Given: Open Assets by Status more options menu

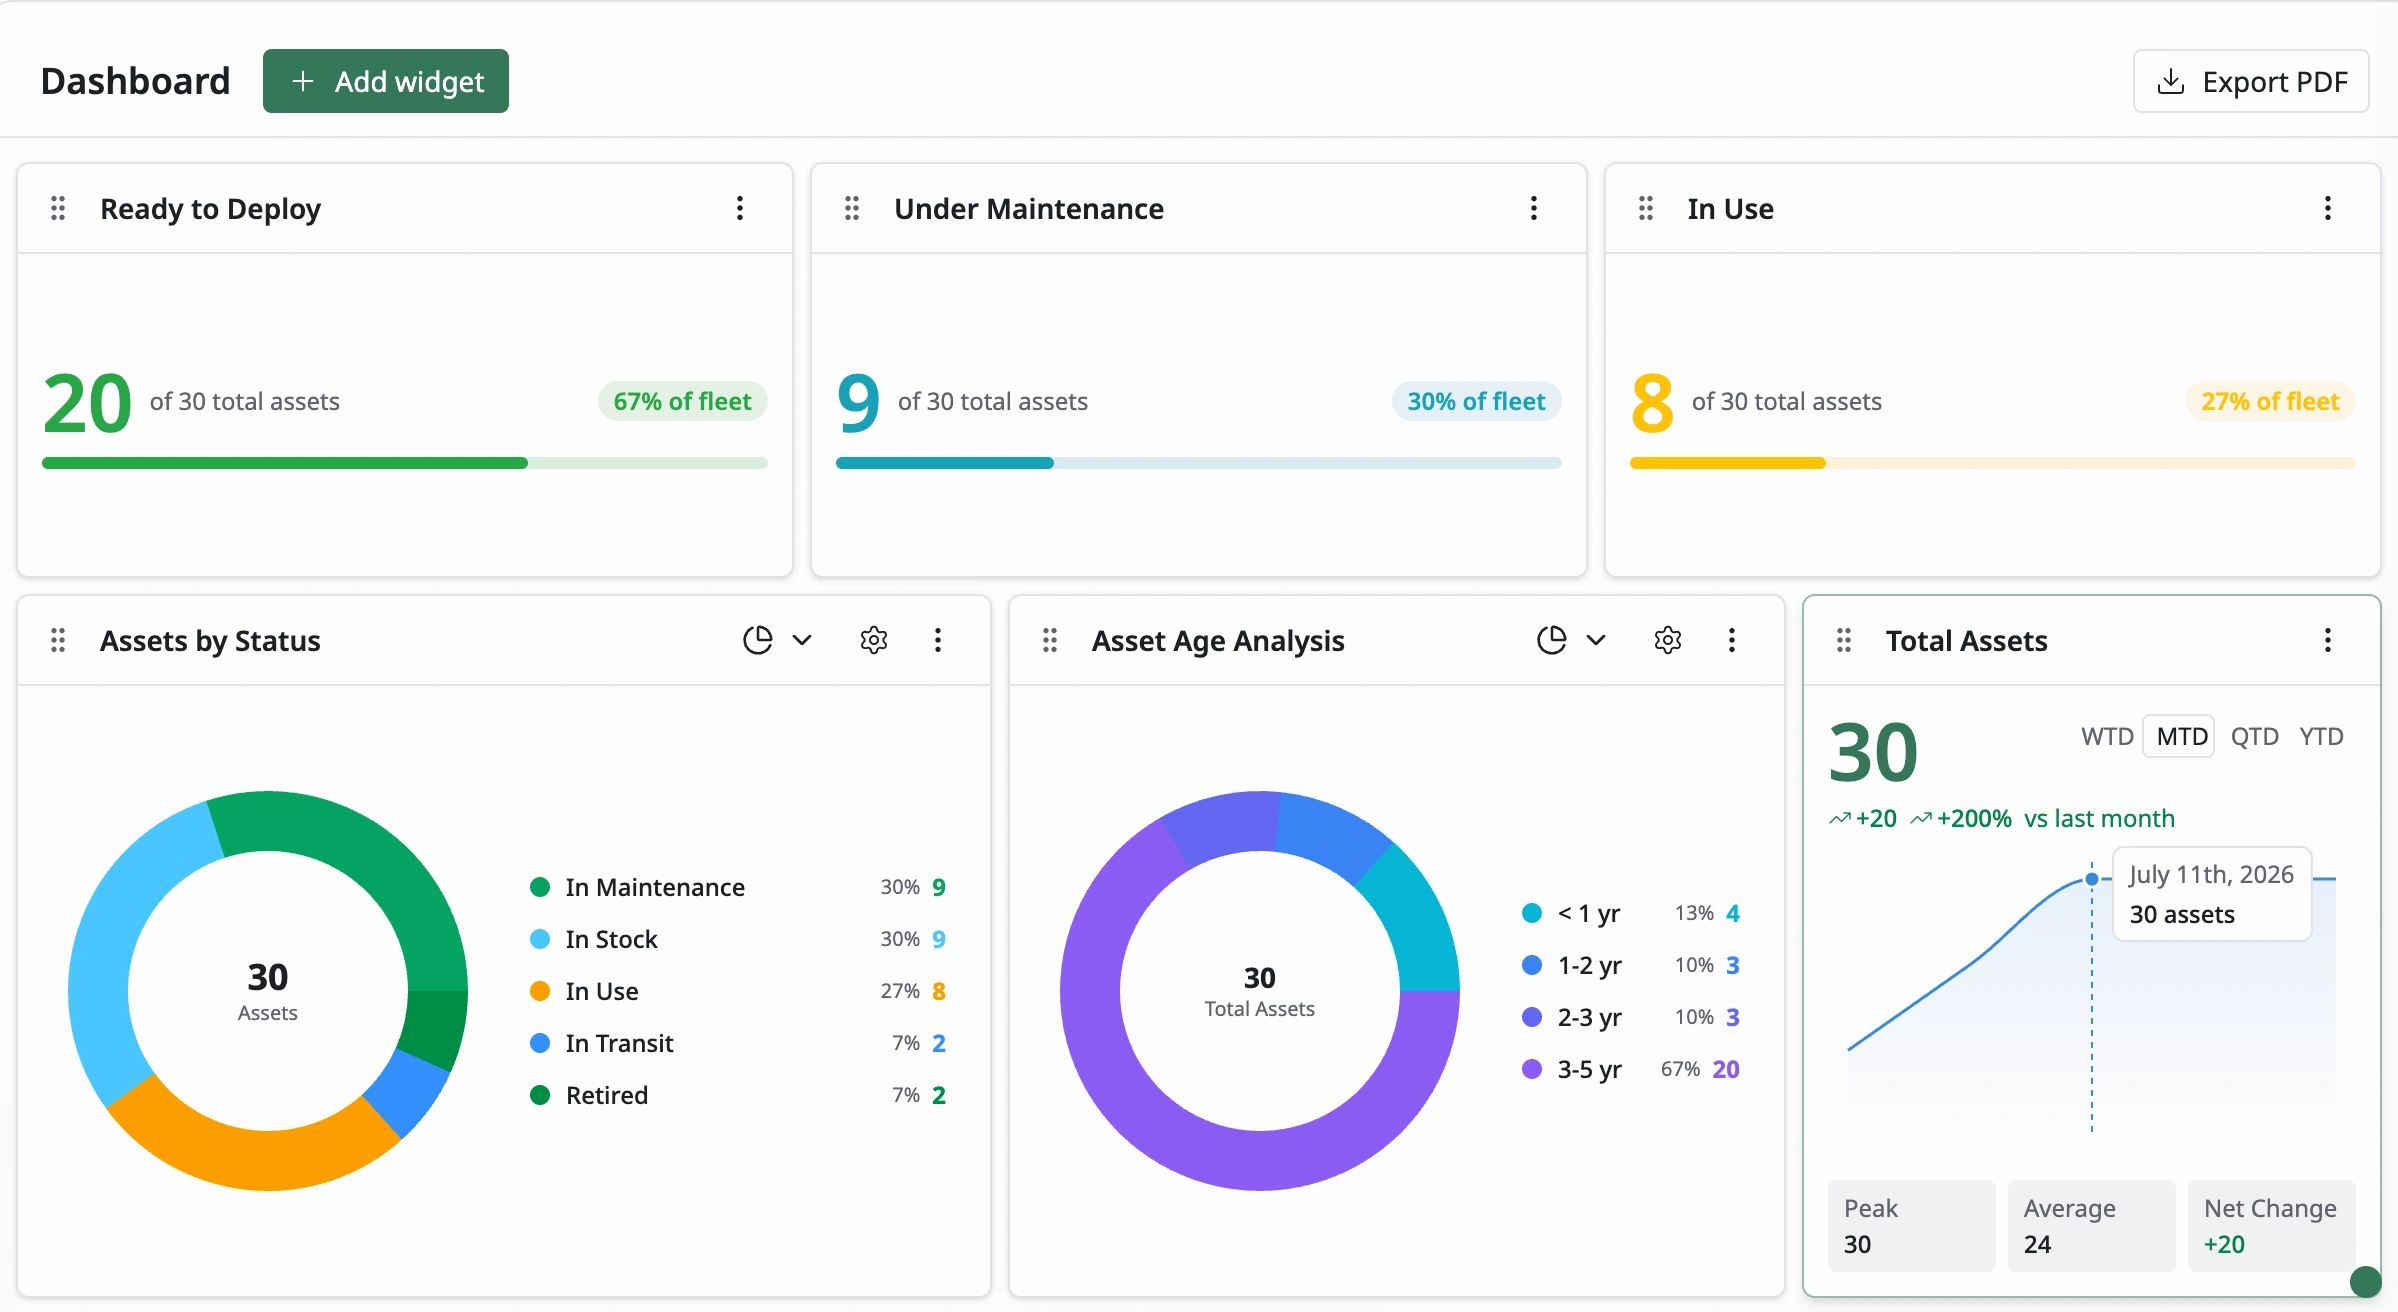Looking at the screenshot, I should pos(938,640).
